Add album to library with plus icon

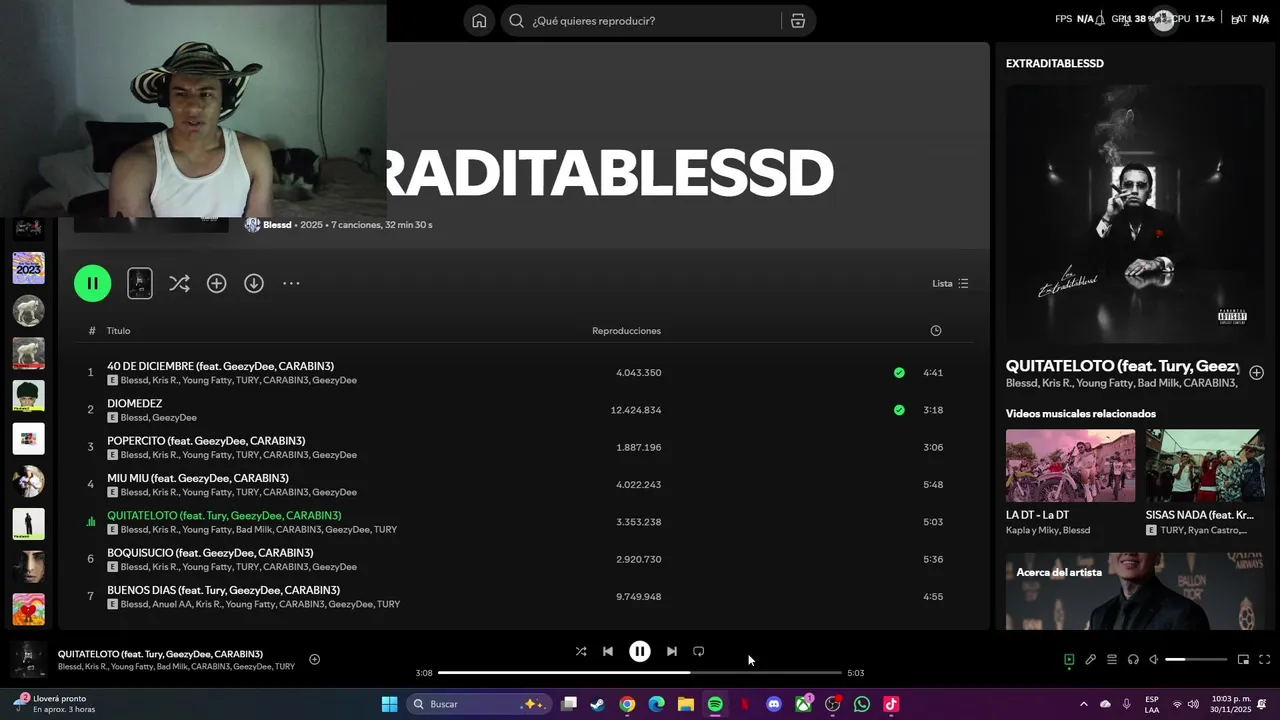coord(216,283)
